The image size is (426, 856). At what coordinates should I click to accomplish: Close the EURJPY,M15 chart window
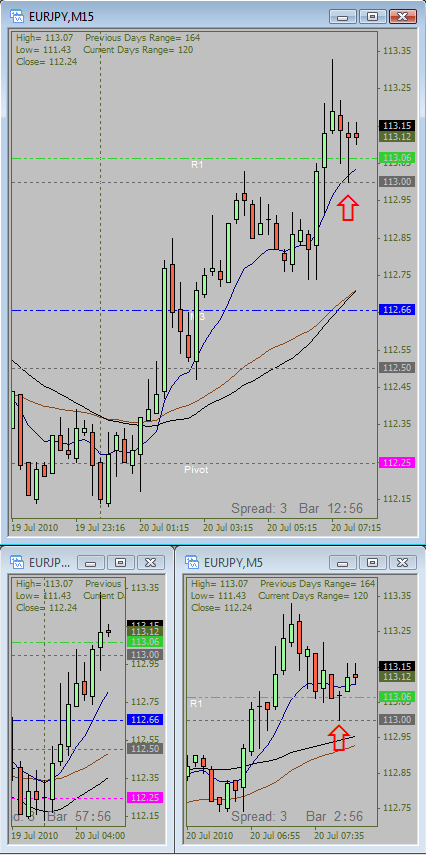[403, 16]
